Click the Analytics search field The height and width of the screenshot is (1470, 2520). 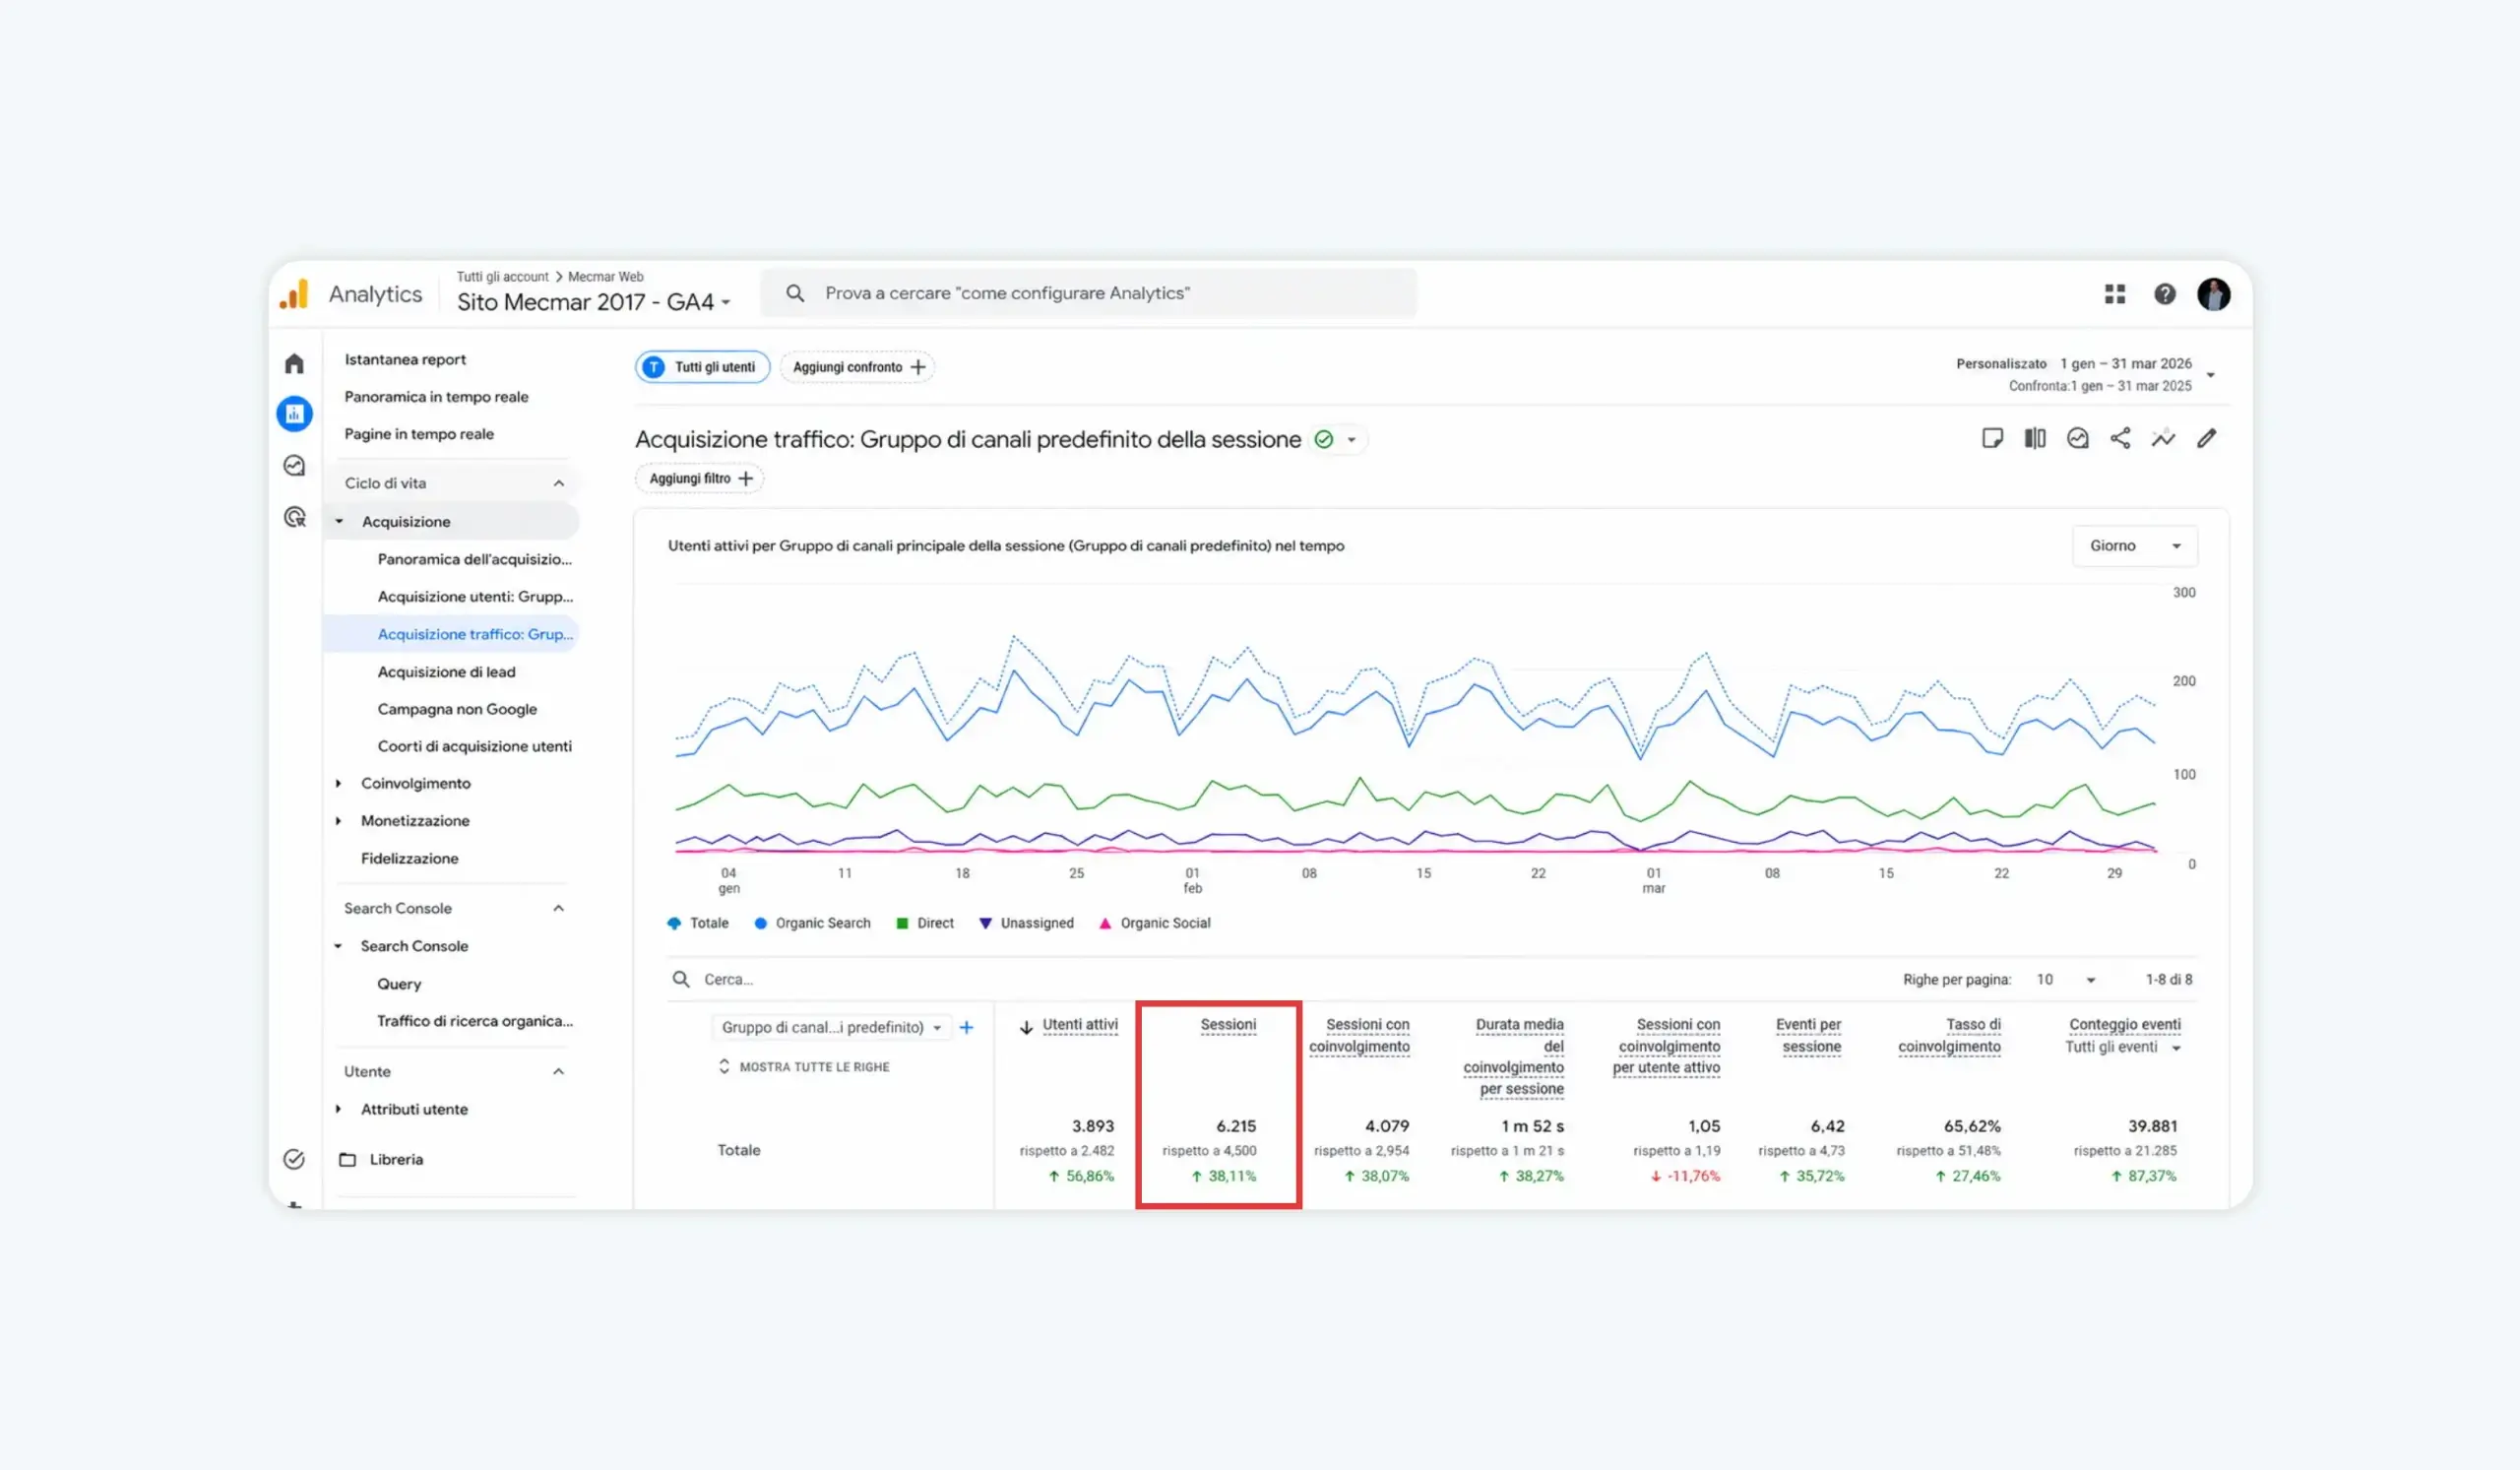[x=1088, y=293]
